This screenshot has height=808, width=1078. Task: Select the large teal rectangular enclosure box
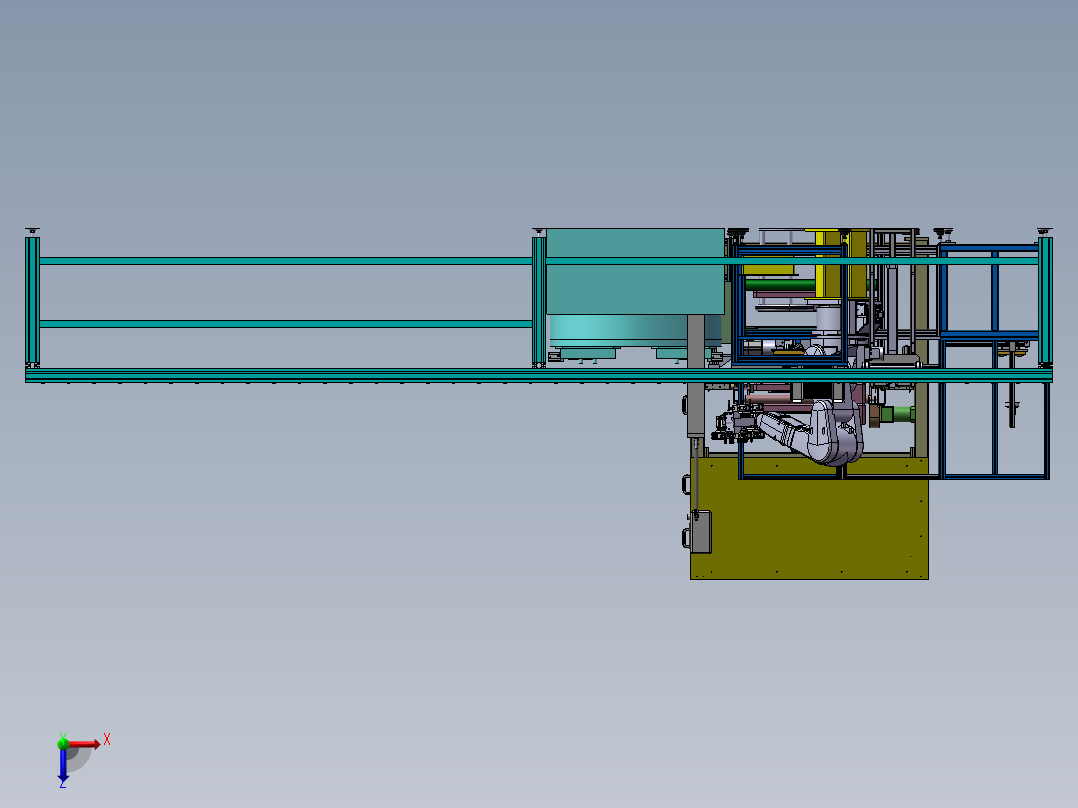(x=635, y=272)
